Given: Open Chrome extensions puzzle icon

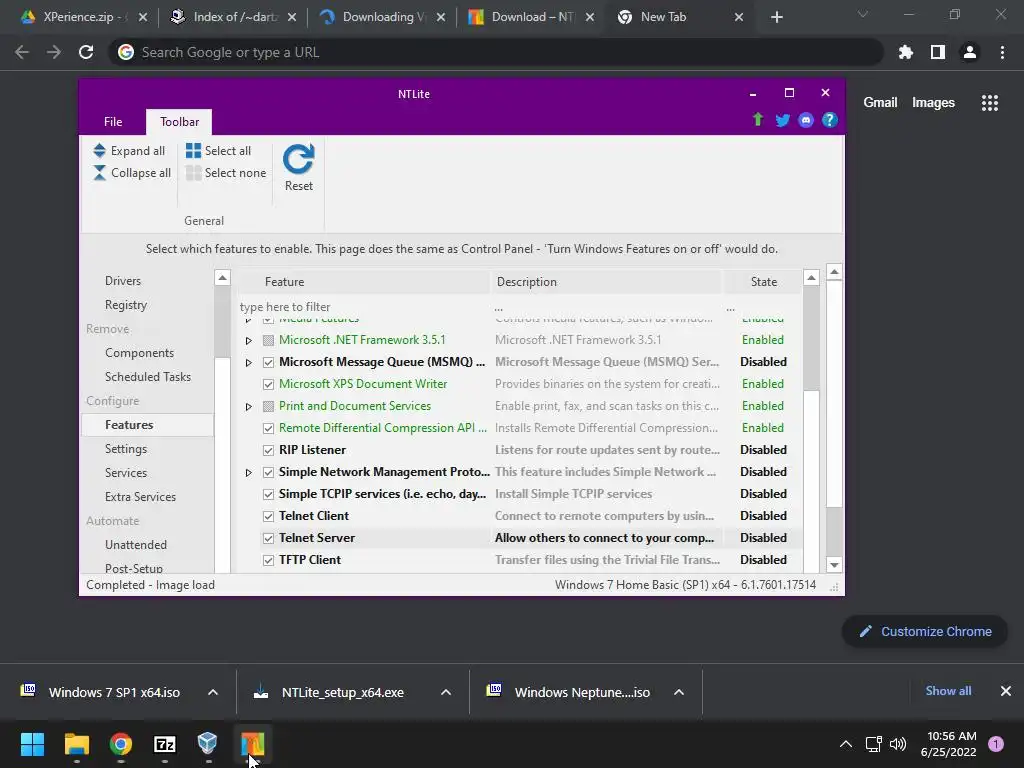Looking at the screenshot, I should point(906,52).
